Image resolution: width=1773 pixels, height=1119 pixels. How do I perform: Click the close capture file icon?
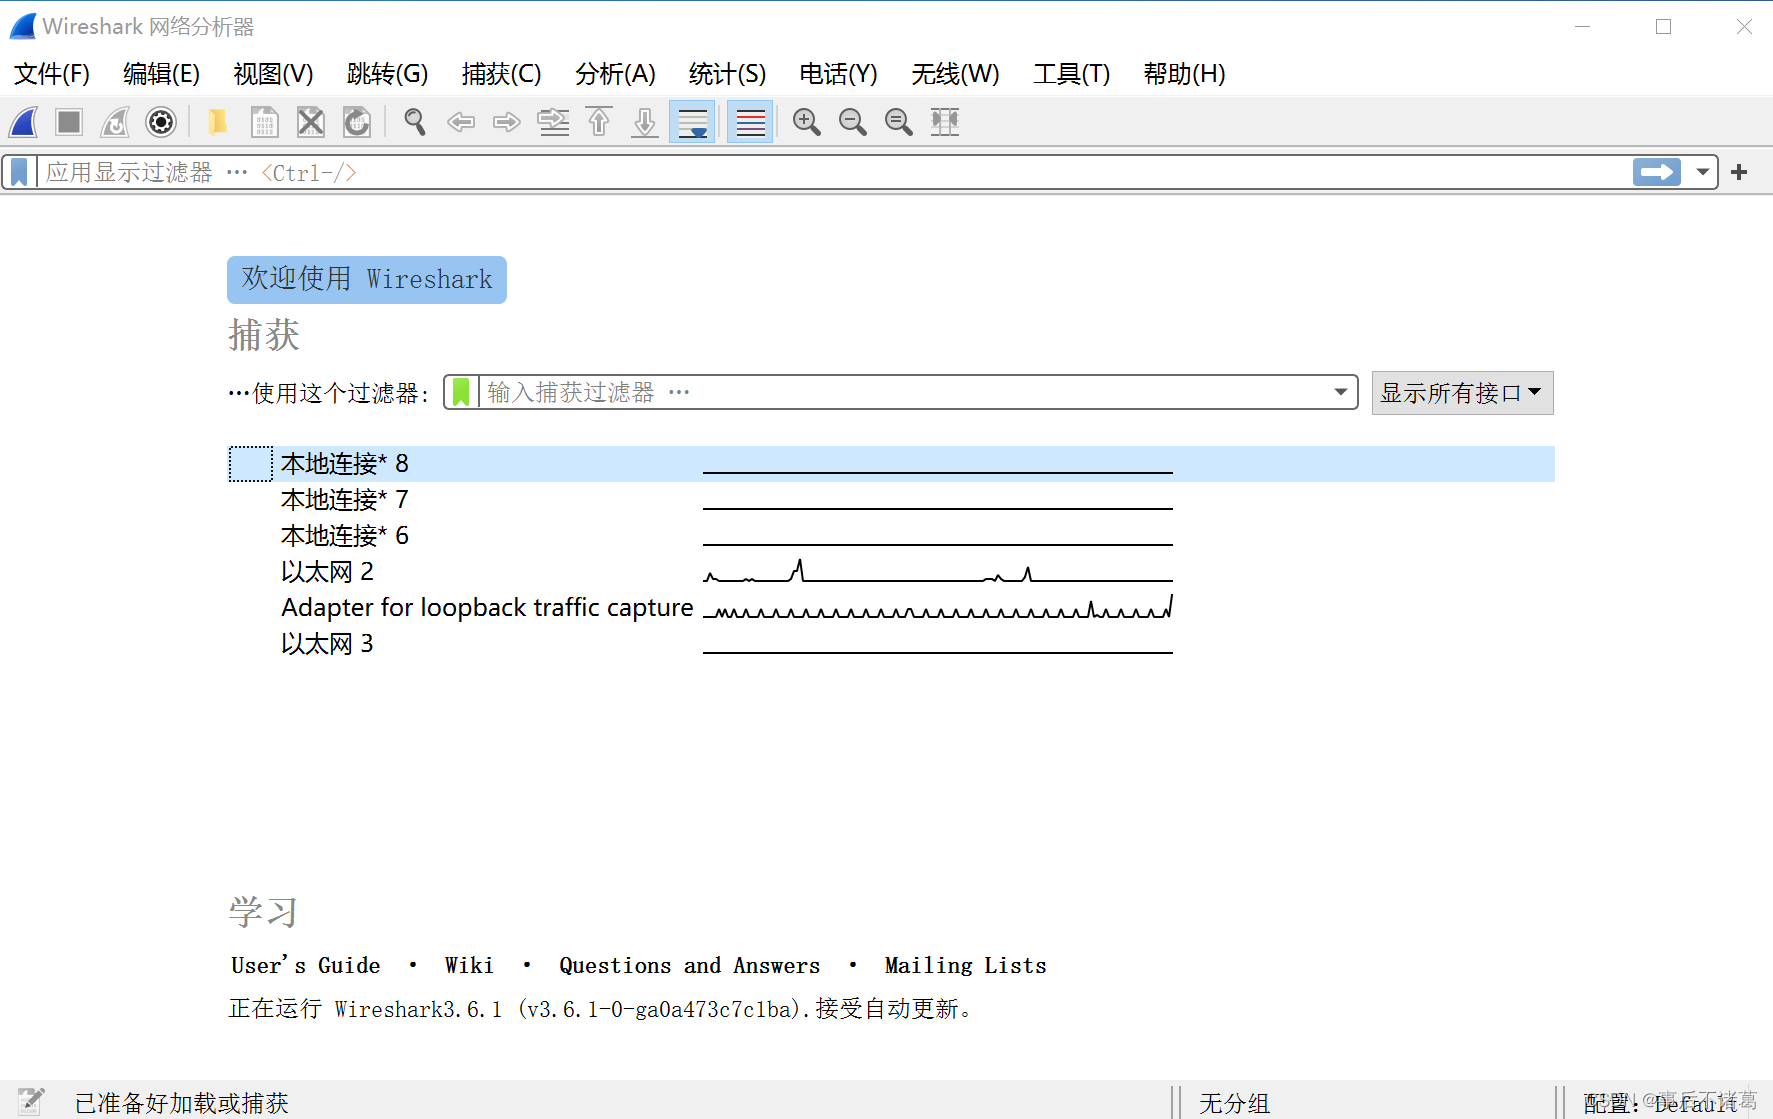point(311,122)
